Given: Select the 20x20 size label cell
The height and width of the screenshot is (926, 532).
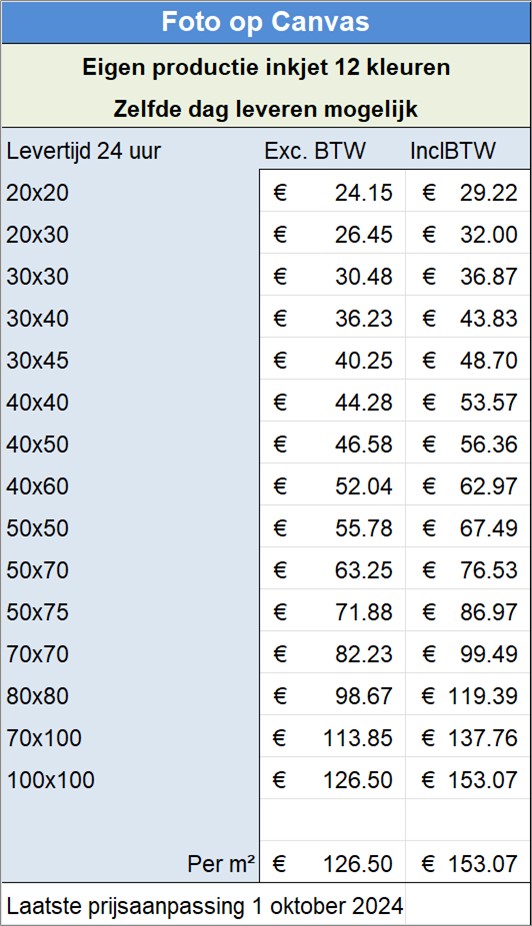Looking at the screenshot, I should click(x=130, y=192).
